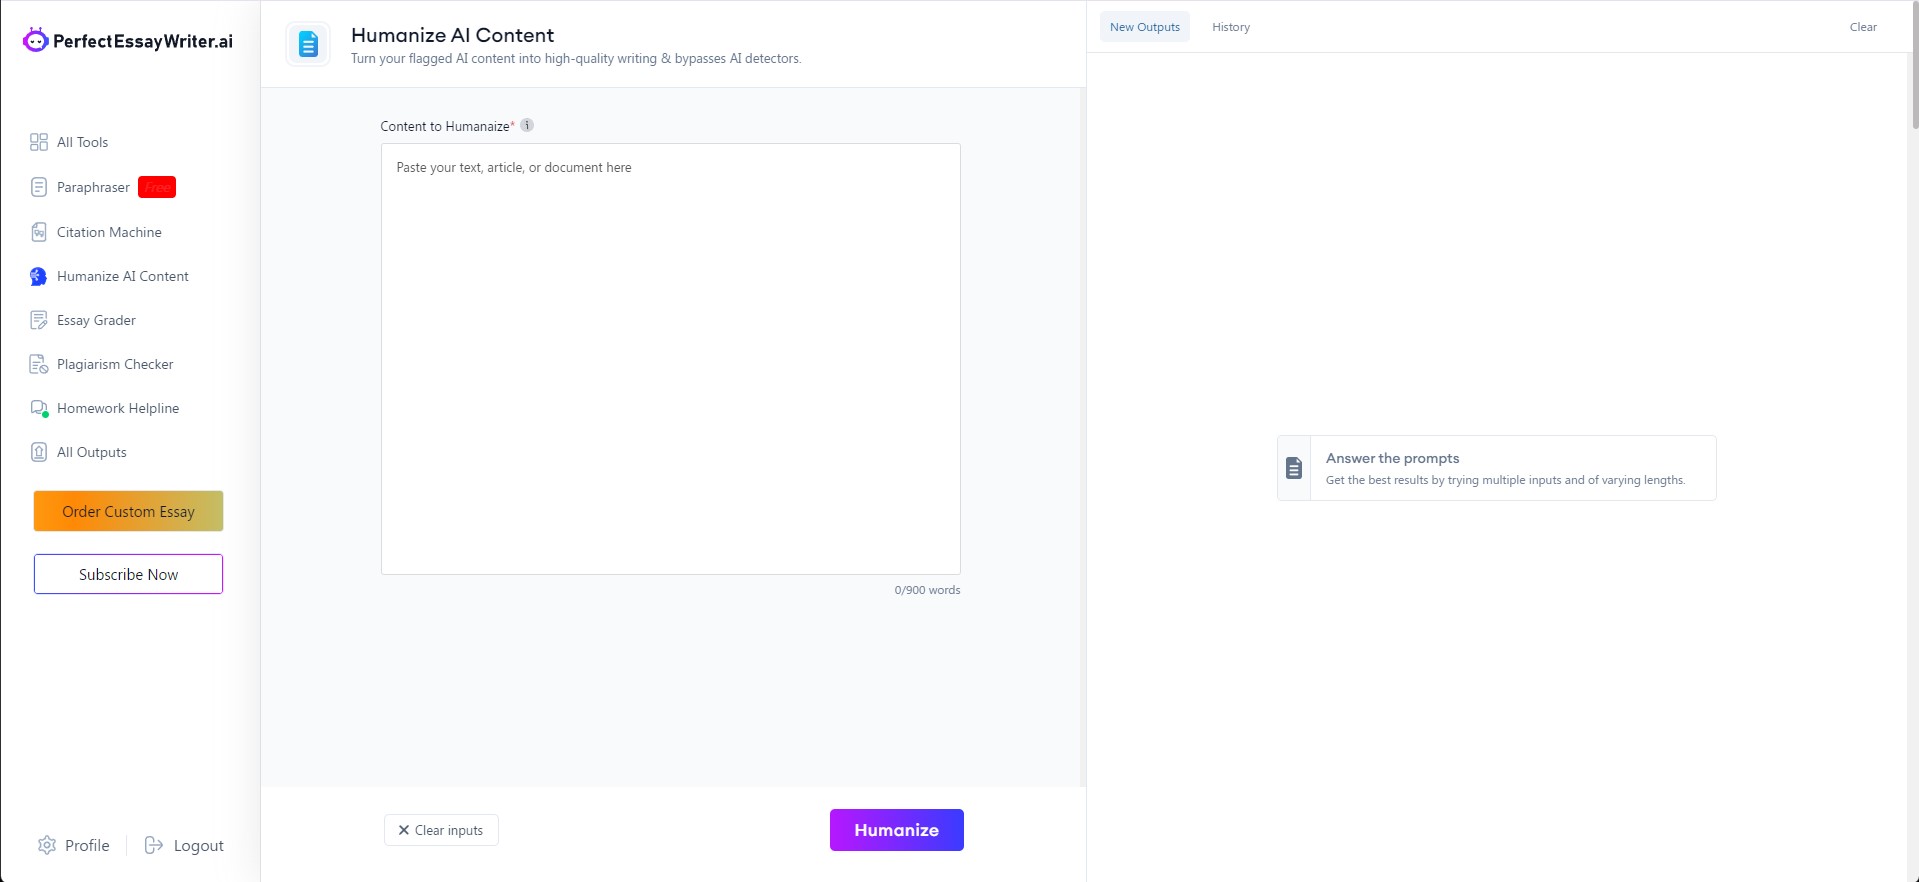This screenshot has width=1919, height=882.
Task: Click the 'Get the best results' hint text
Action: [1505, 480]
